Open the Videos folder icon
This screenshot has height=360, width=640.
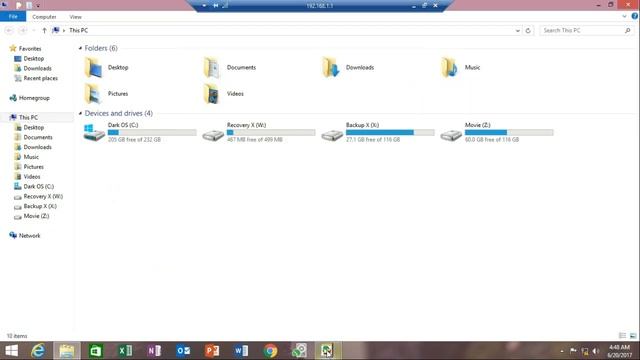pos(212,93)
